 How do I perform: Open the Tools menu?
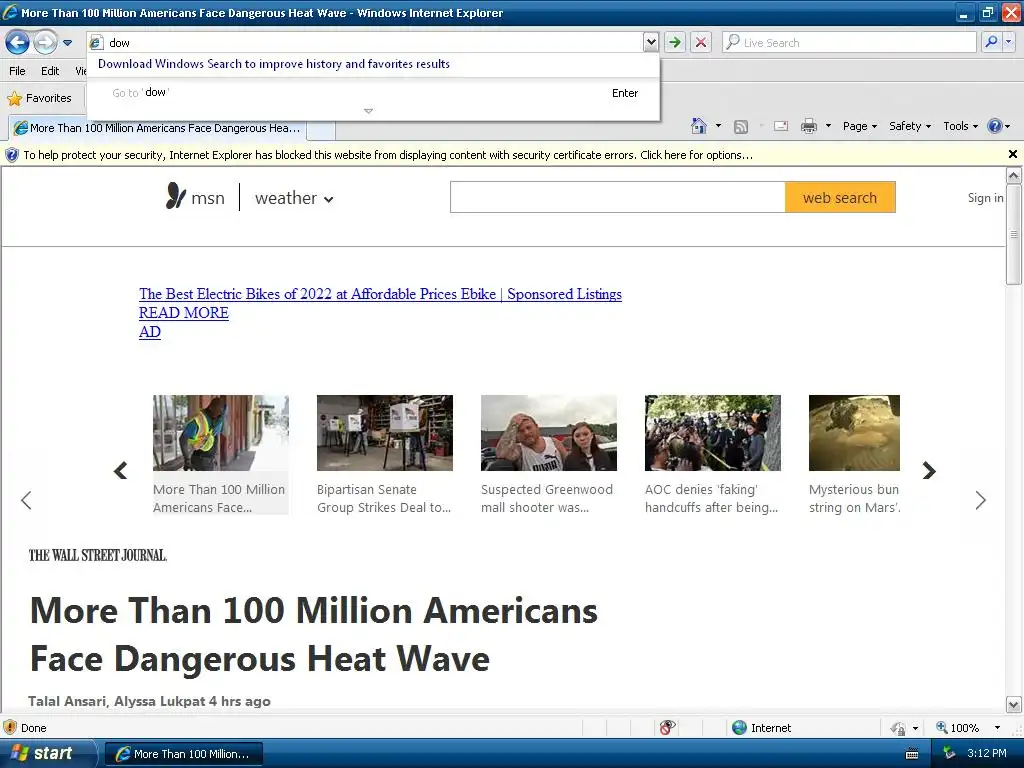point(960,126)
